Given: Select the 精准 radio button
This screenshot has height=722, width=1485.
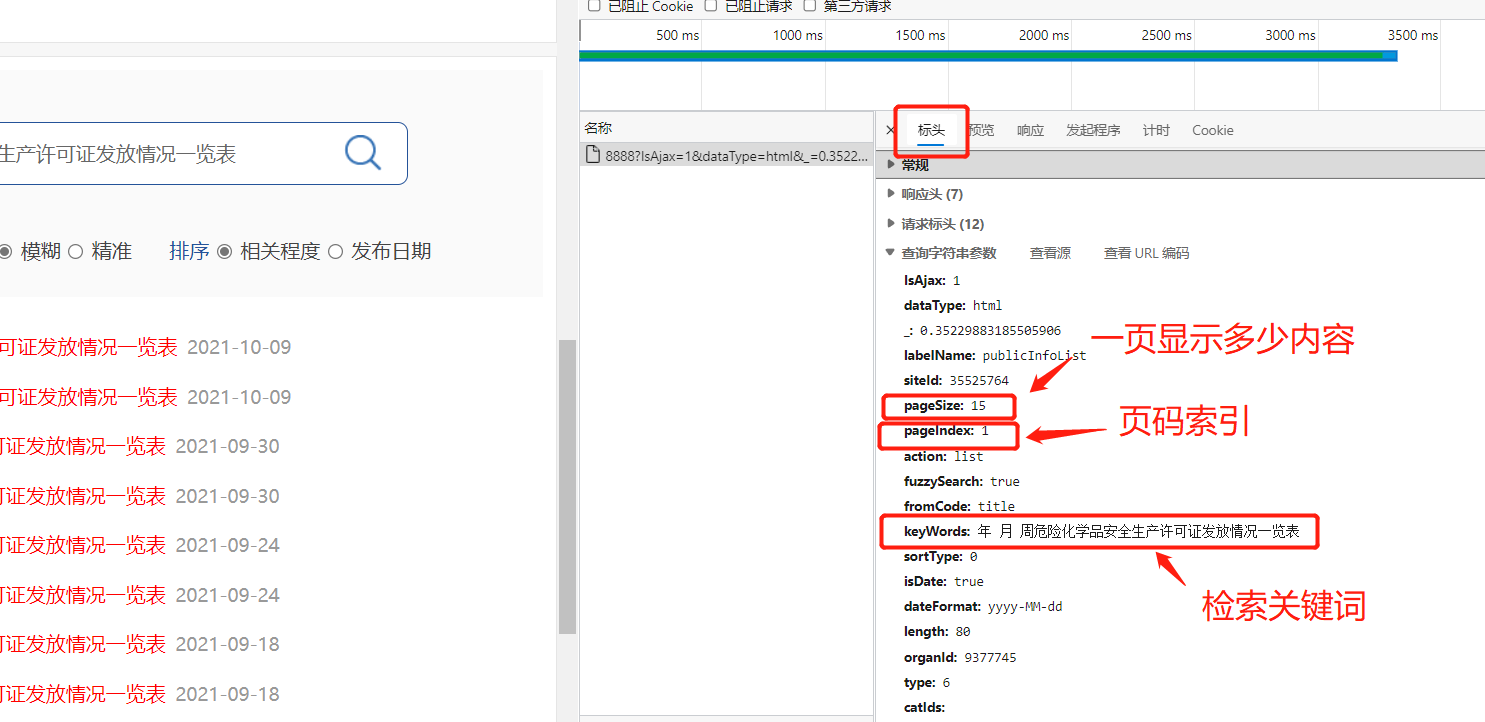Looking at the screenshot, I should point(75,252).
